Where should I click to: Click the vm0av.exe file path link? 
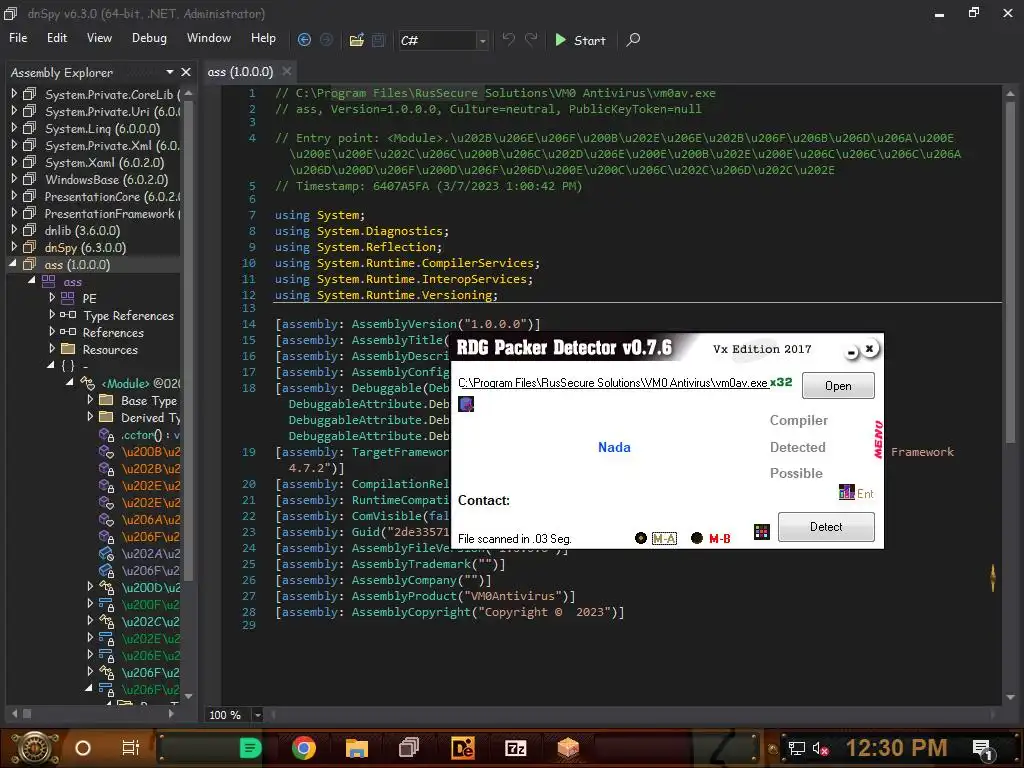click(613, 383)
